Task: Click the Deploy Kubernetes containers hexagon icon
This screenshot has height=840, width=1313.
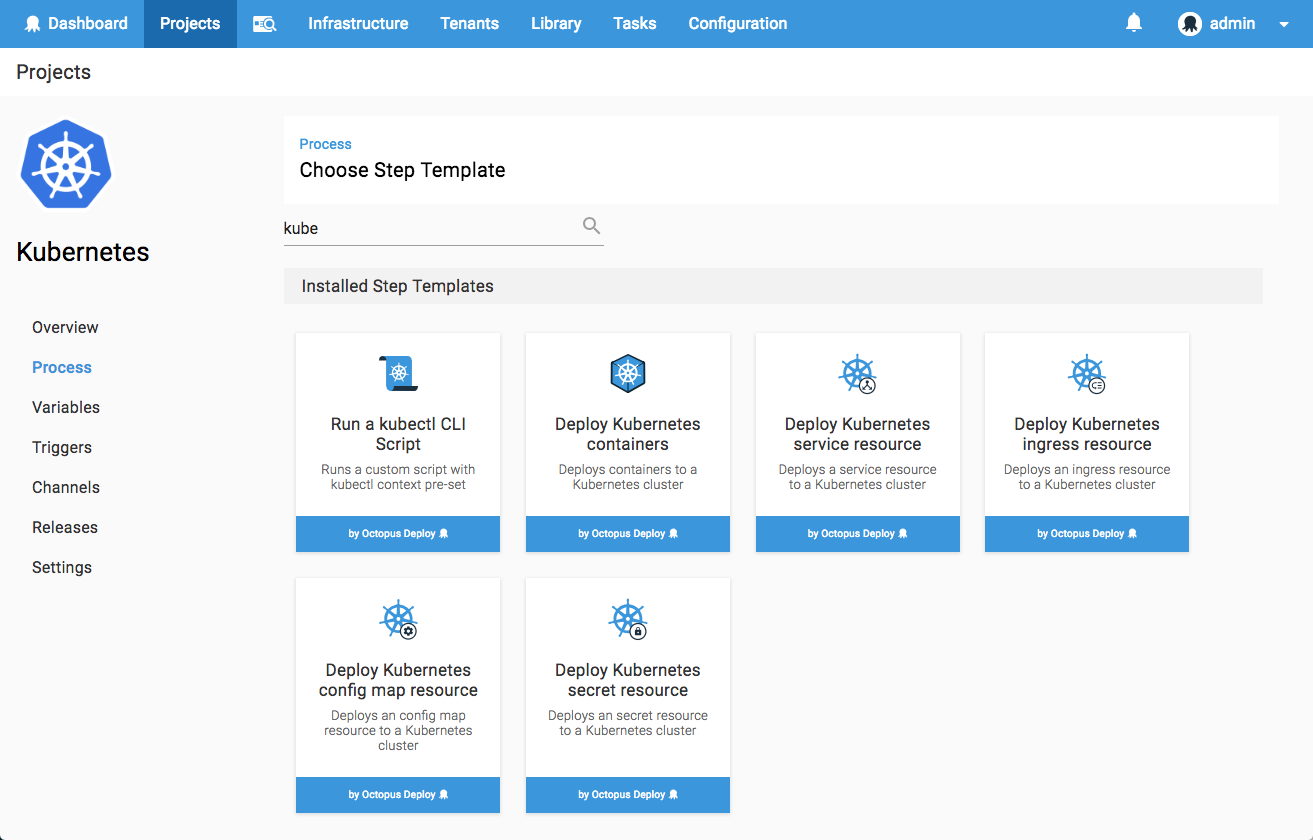Action: 627,372
